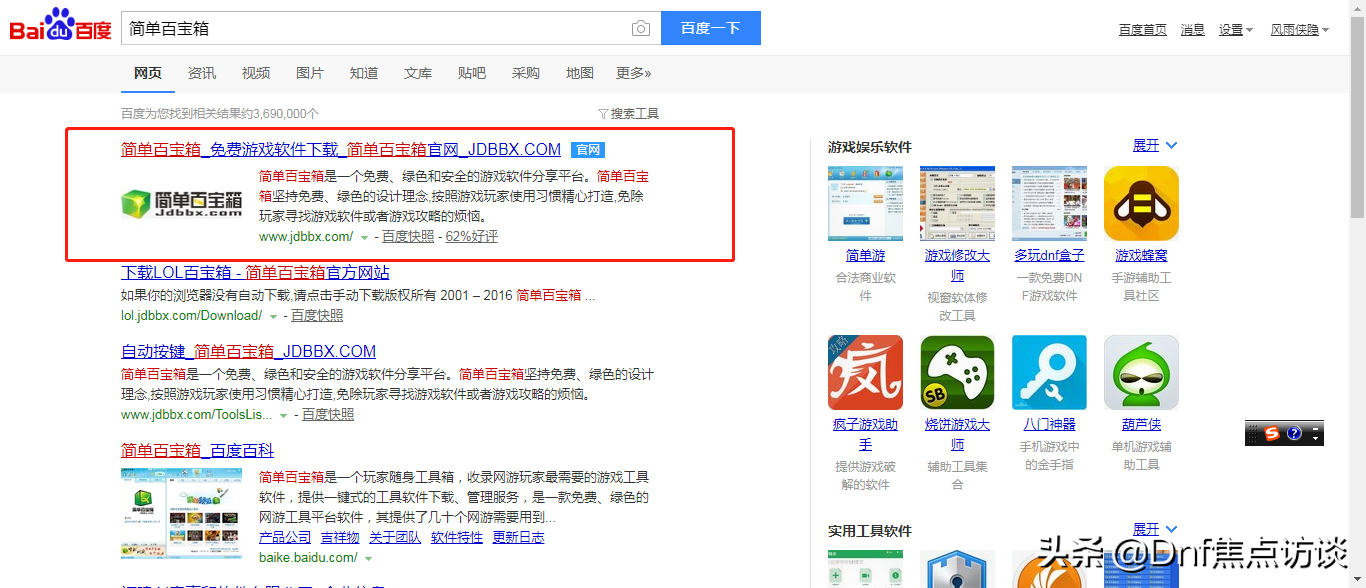
Task: Open the 关于团队 sublink
Action: coord(395,538)
